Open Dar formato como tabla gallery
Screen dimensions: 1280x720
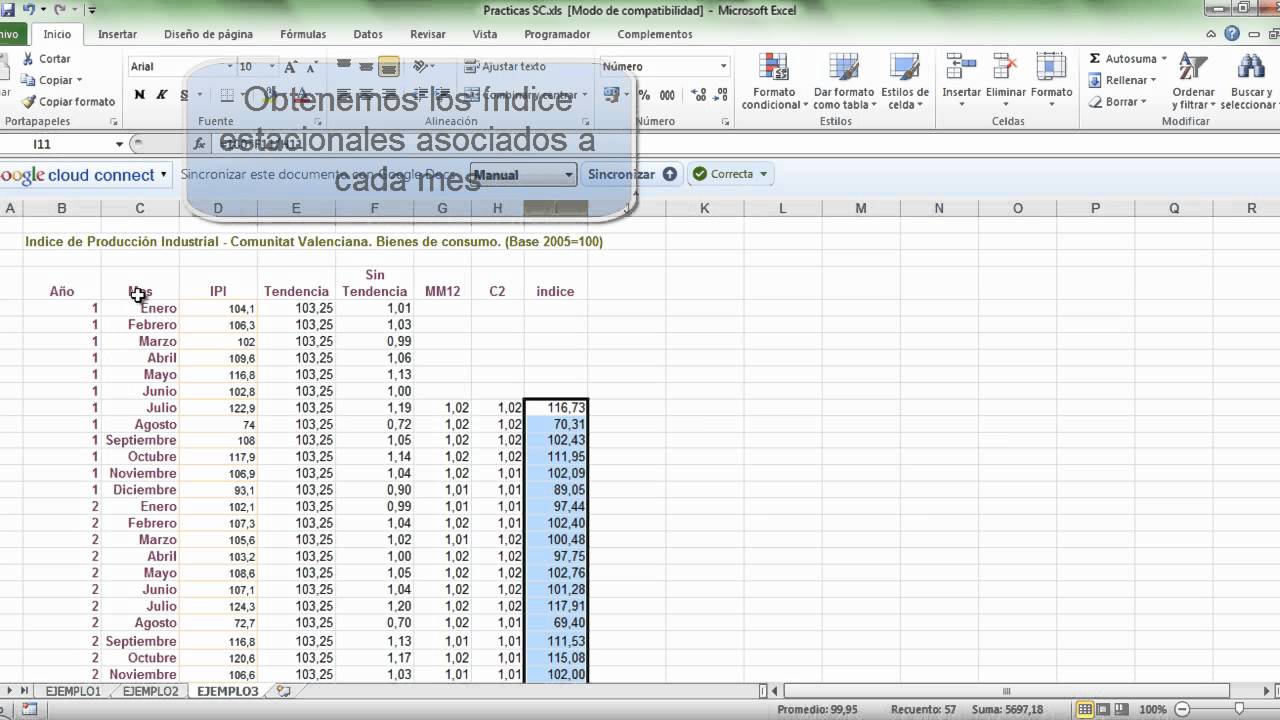click(844, 82)
